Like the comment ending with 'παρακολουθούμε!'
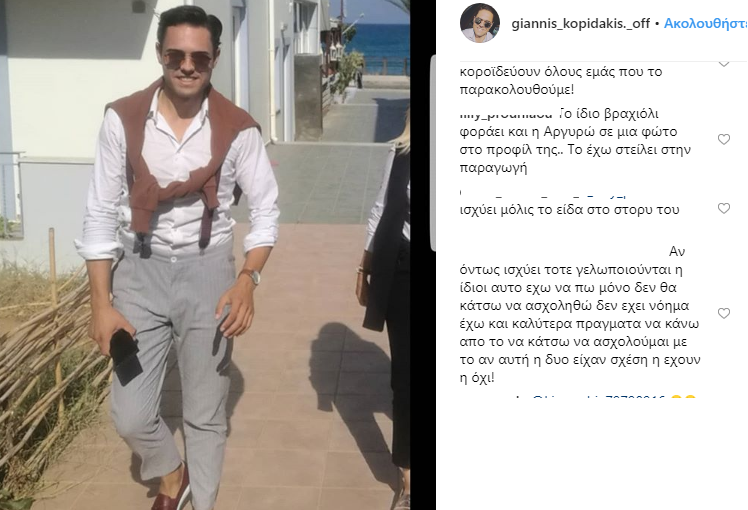 coord(724,63)
